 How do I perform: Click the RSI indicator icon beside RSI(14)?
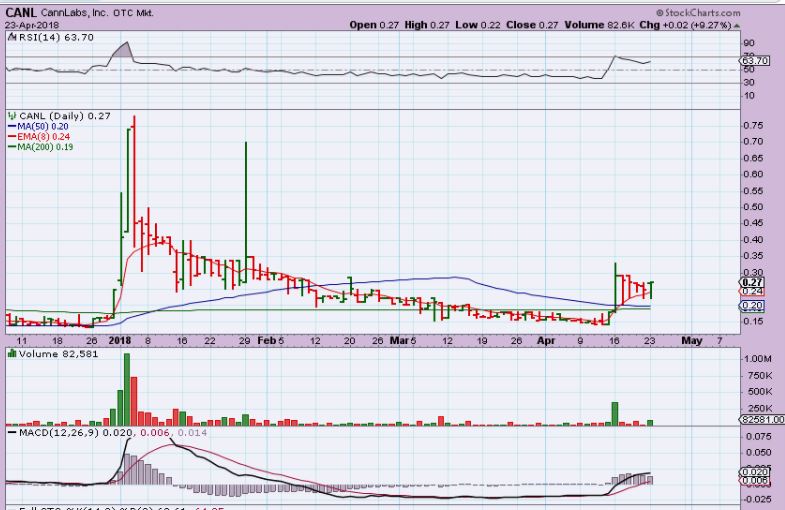(x=13, y=38)
